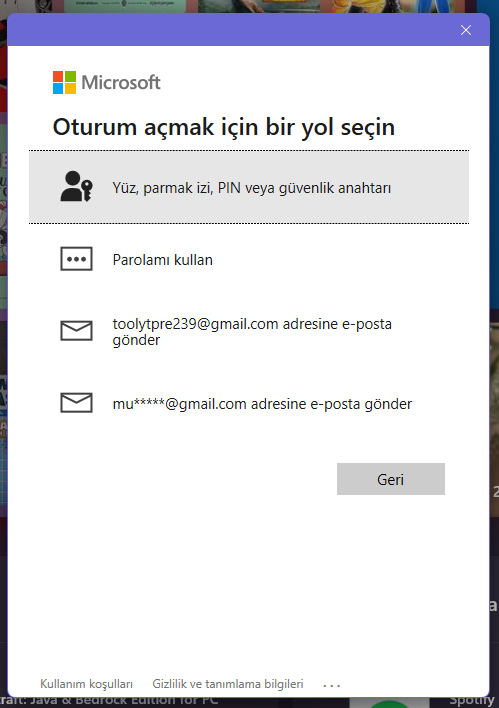Send email to toolytpre239@gmail.com option

pyautogui.click(x=249, y=331)
